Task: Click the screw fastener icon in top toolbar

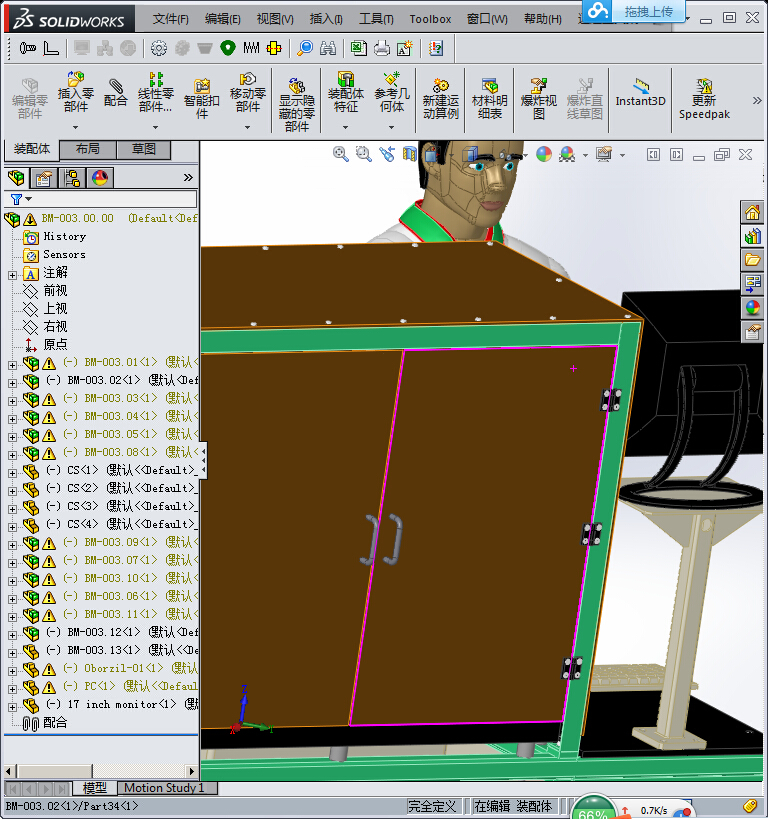Action: click(x=27, y=49)
